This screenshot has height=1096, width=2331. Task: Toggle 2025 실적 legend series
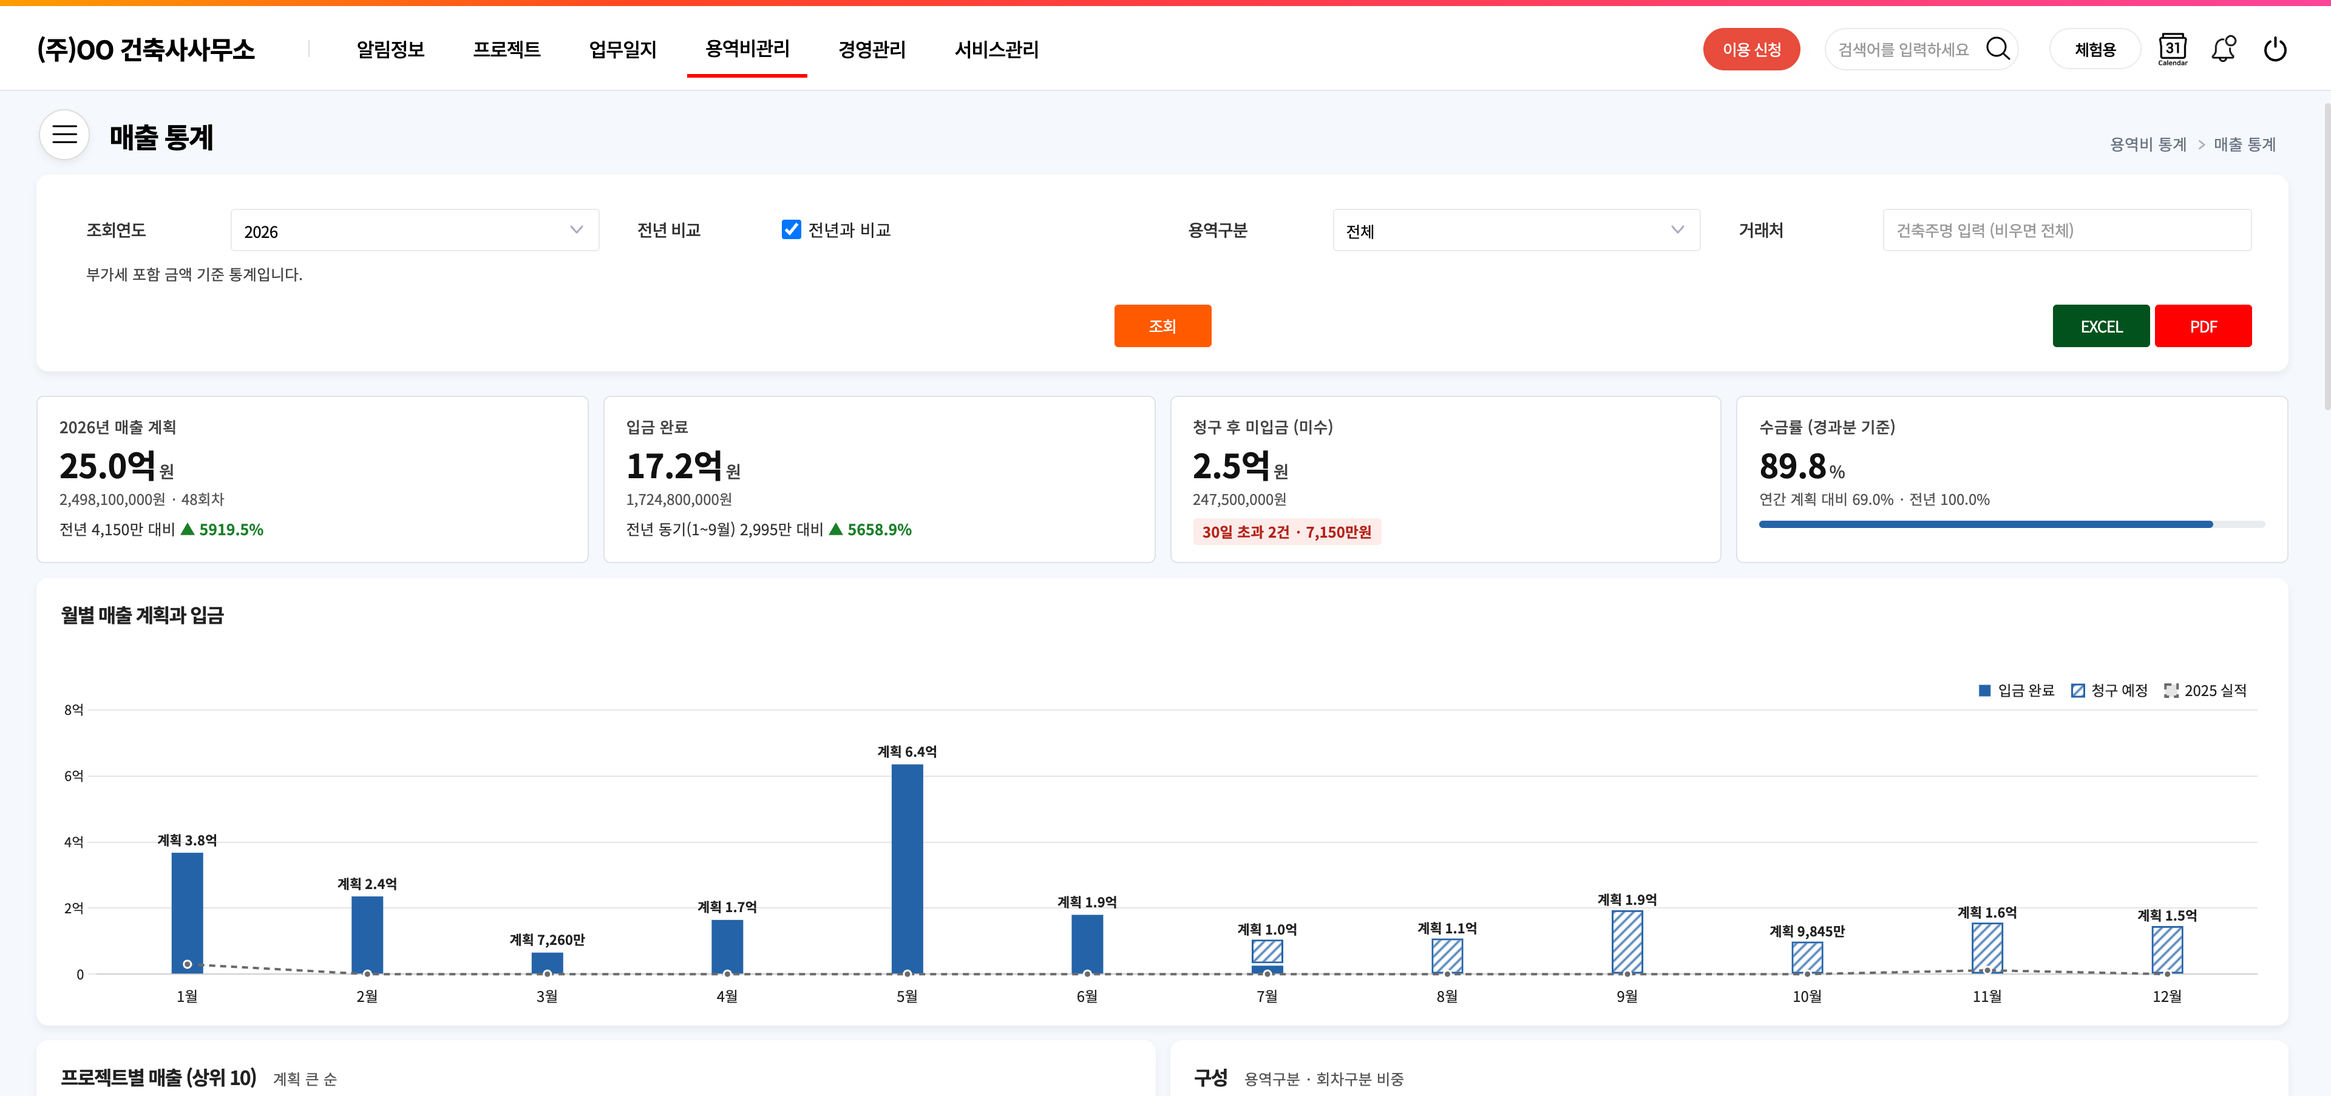click(2205, 691)
